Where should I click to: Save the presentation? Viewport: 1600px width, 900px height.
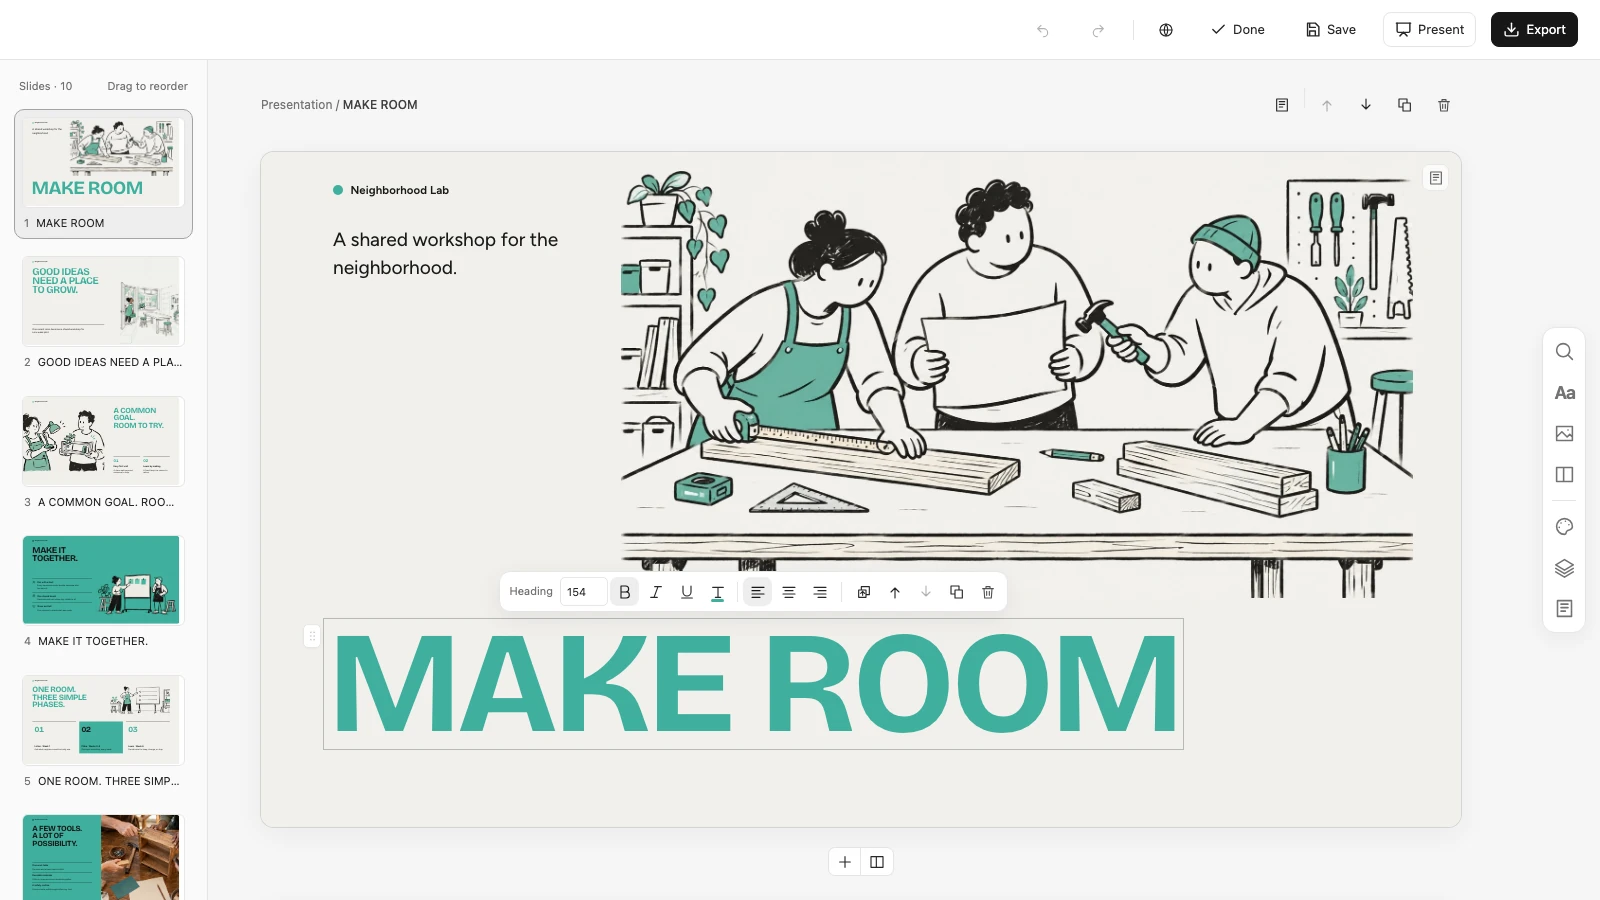click(x=1331, y=30)
